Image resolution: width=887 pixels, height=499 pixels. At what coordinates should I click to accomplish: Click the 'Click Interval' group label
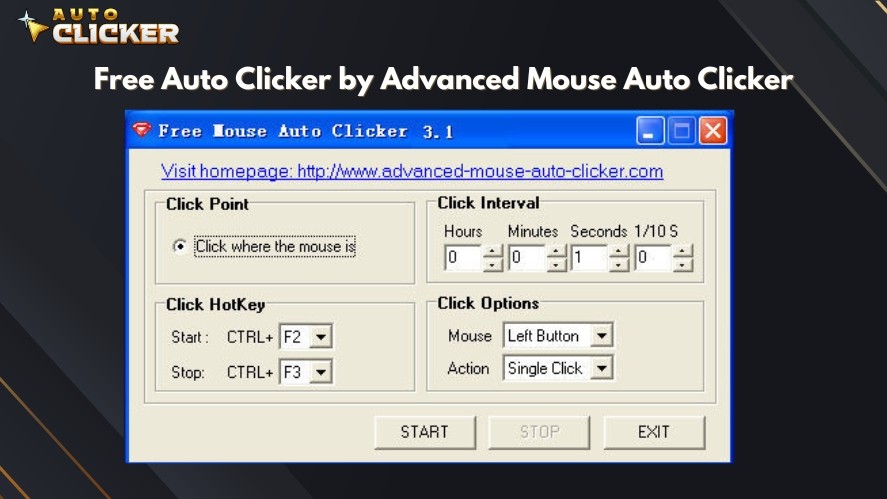coord(488,203)
